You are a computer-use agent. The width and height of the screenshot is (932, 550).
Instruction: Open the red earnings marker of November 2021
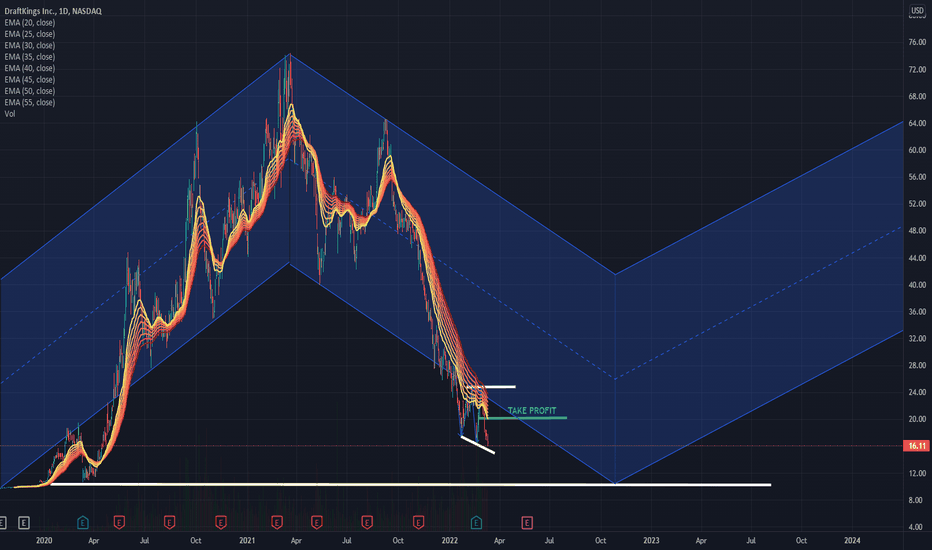(x=418, y=523)
